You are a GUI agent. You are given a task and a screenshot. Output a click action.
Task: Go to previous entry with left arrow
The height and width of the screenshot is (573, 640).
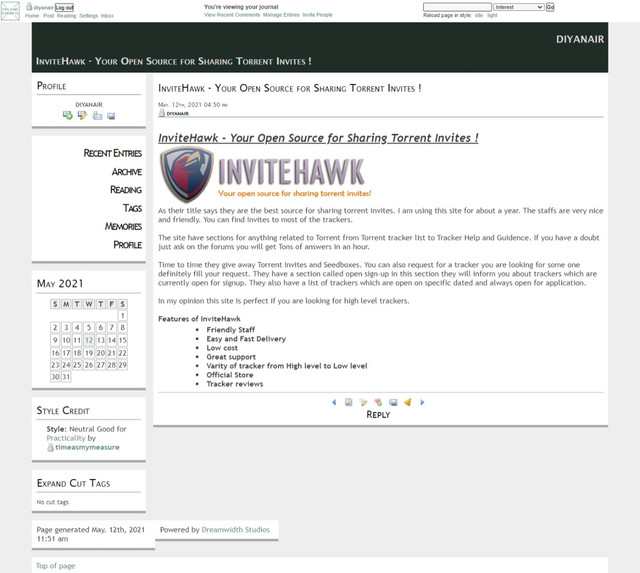point(334,402)
